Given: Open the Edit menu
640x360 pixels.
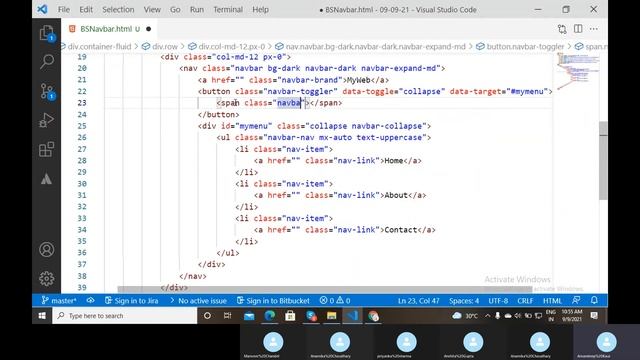Looking at the screenshot, I should click(x=86, y=9).
